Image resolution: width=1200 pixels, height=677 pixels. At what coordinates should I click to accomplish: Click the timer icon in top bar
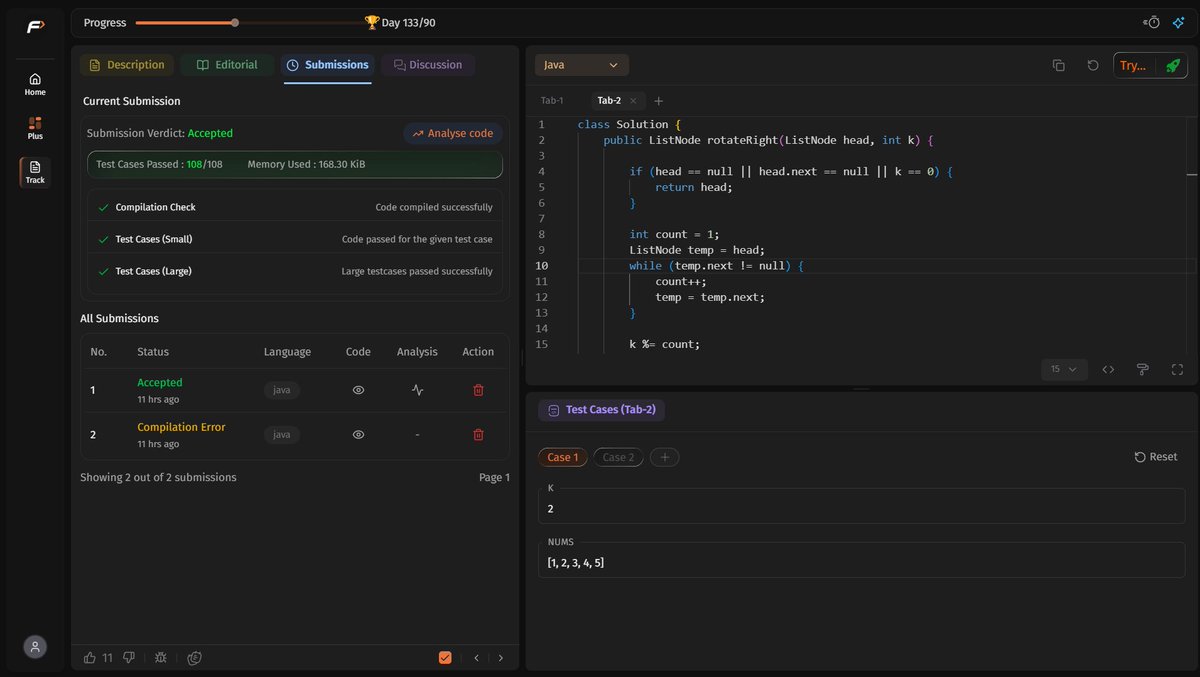click(x=1152, y=22)
